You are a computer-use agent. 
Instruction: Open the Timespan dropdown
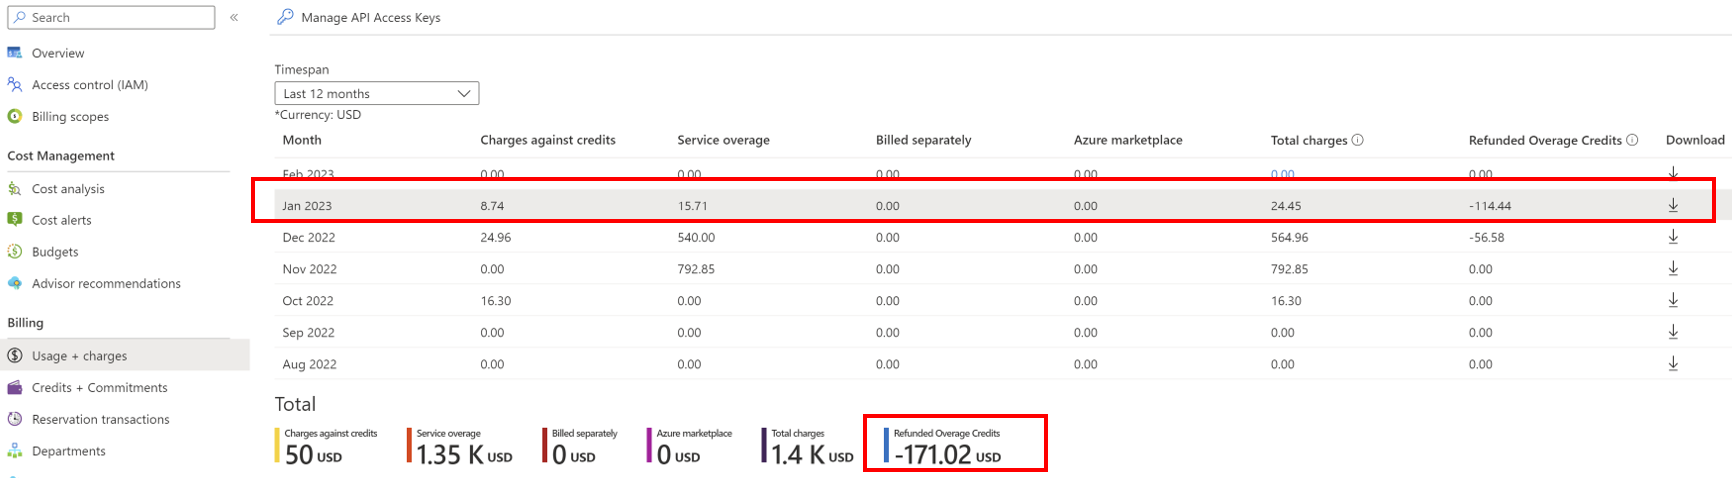point(376,93)
